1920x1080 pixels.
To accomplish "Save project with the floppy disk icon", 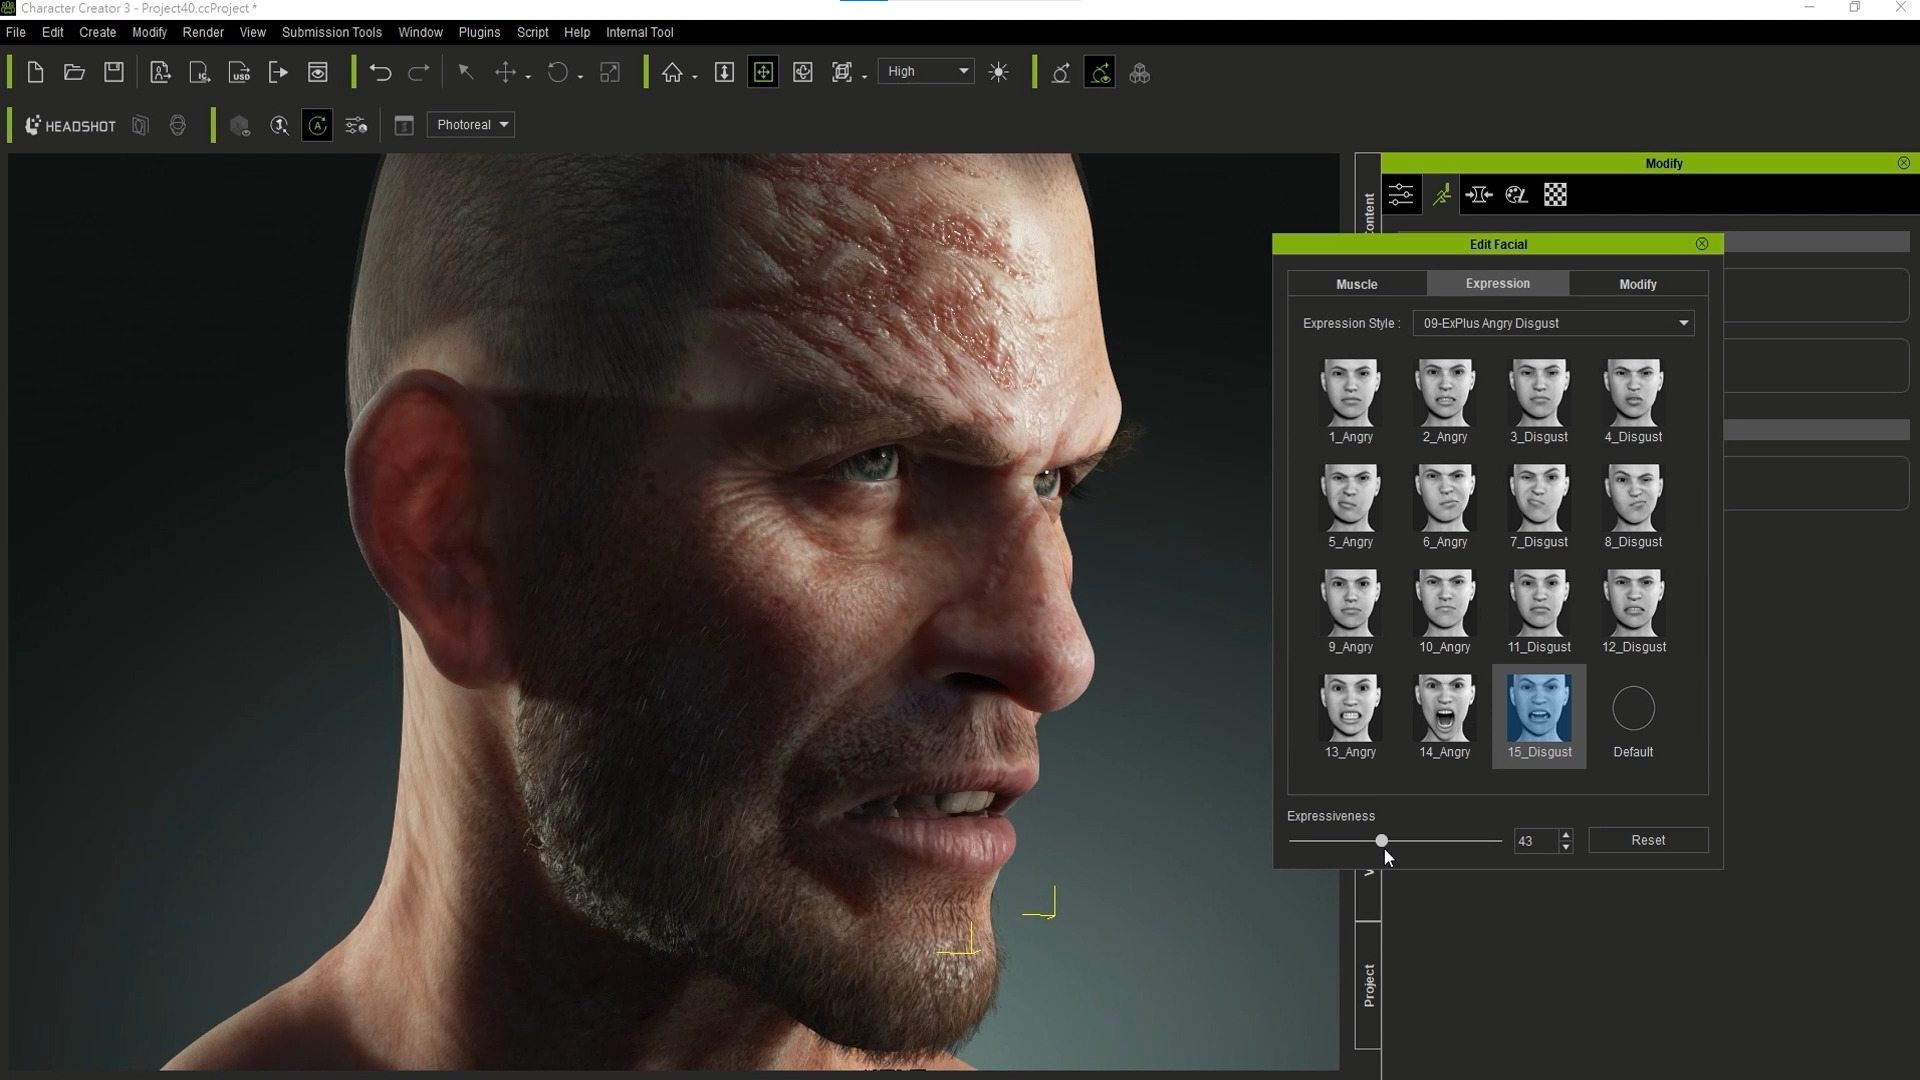I will pos(114,72).
